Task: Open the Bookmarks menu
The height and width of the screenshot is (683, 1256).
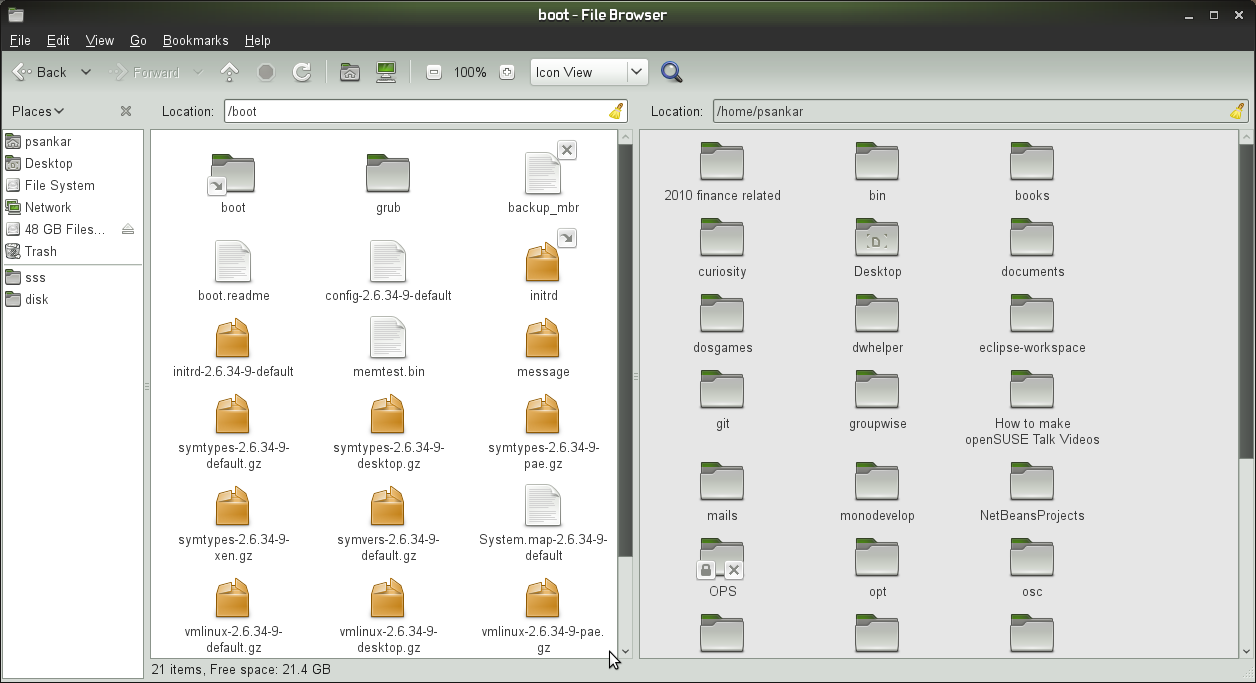Action: tap(195, 41)
